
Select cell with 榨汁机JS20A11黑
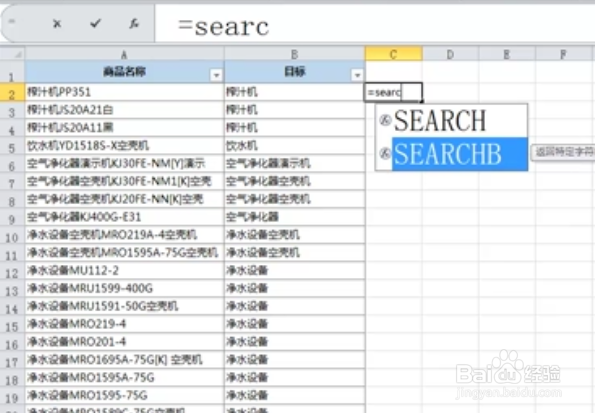click(124, 128)
